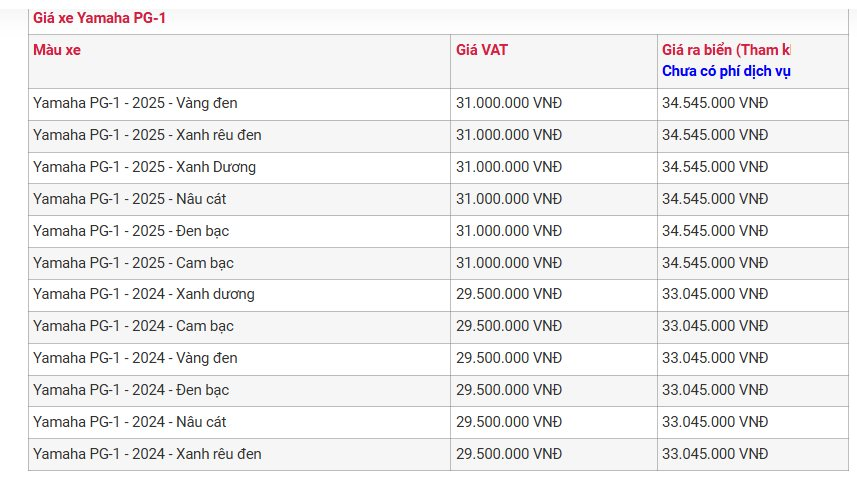The width and height of the screenshot is (857, 482).
Task: Select the 'Yamaha PG-1 - 2025 - Xanh Dương' row
Action: pyautogui.click(x=144, y=167)
